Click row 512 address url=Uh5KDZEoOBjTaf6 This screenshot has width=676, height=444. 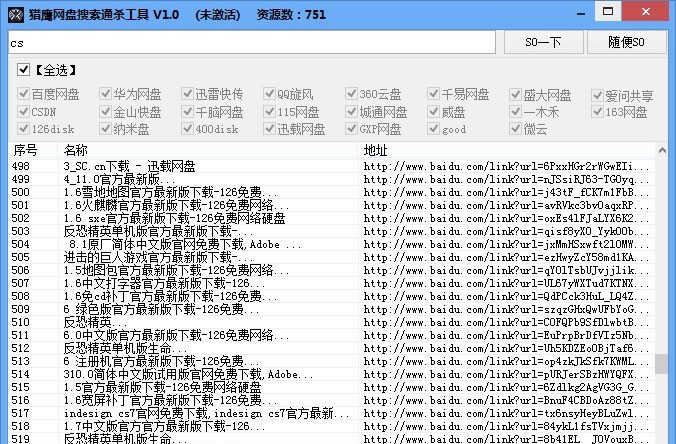(506, 348)
